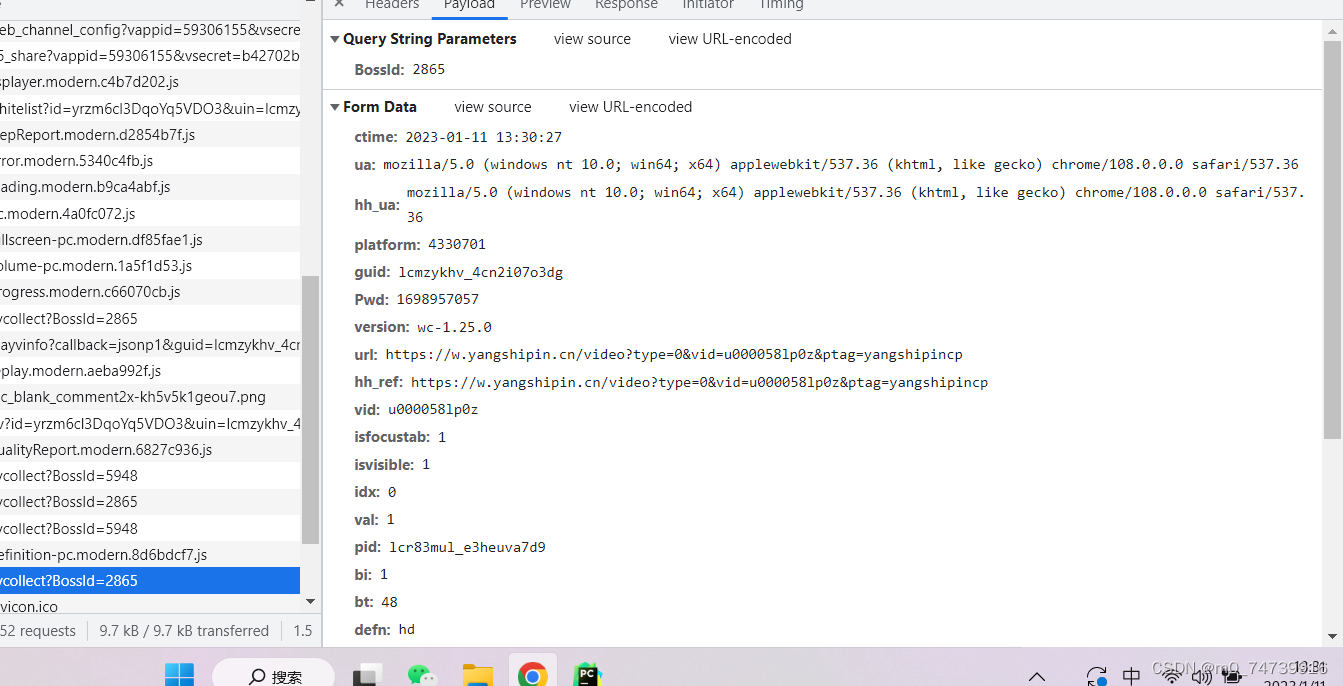Launch WeChat from the taskbar
This screenshot has width=1343, height=686.
[423, 676]
